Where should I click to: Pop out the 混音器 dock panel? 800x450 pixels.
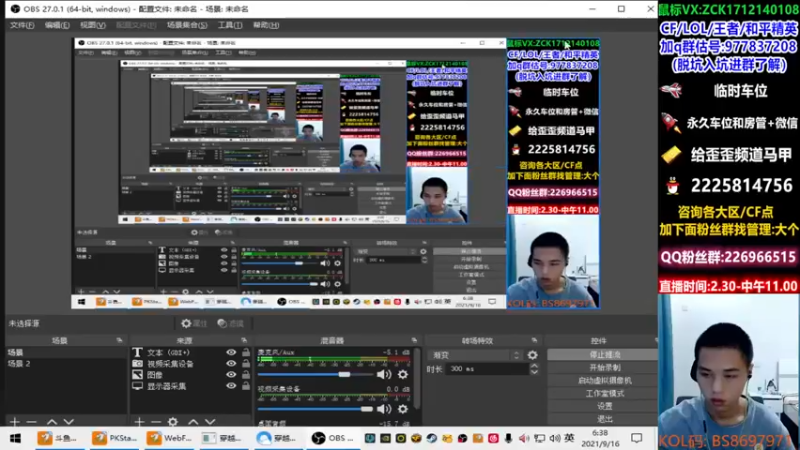pyautogui.click(x=414, y=340)
